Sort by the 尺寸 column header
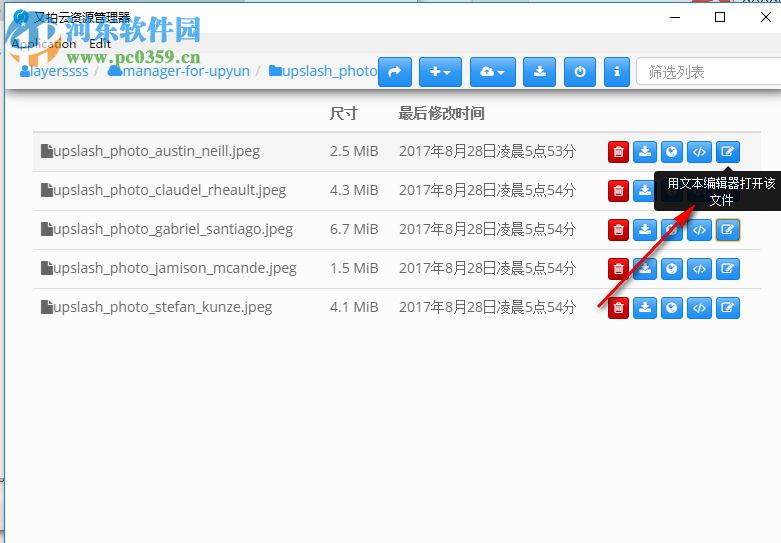The height and width of the screenshot is (543, 781). coord(343,113)
